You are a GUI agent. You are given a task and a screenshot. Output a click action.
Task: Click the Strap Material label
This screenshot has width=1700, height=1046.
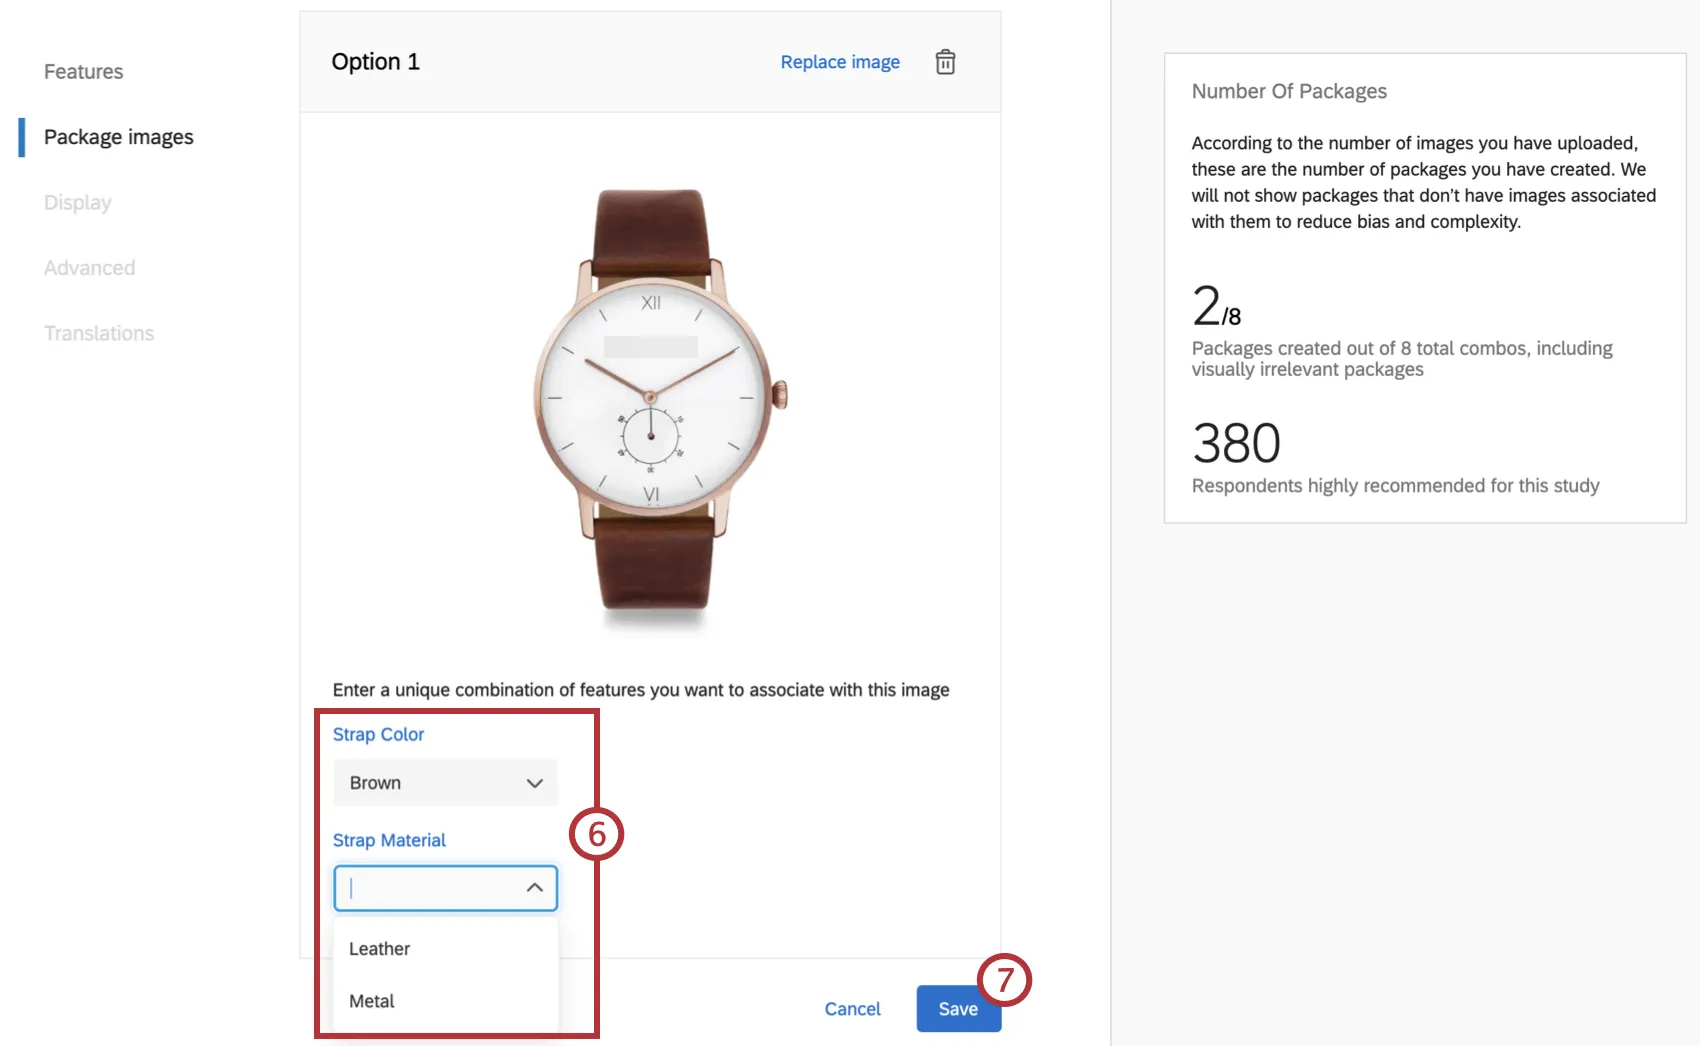pyautogui.click(x=388, y=840)
